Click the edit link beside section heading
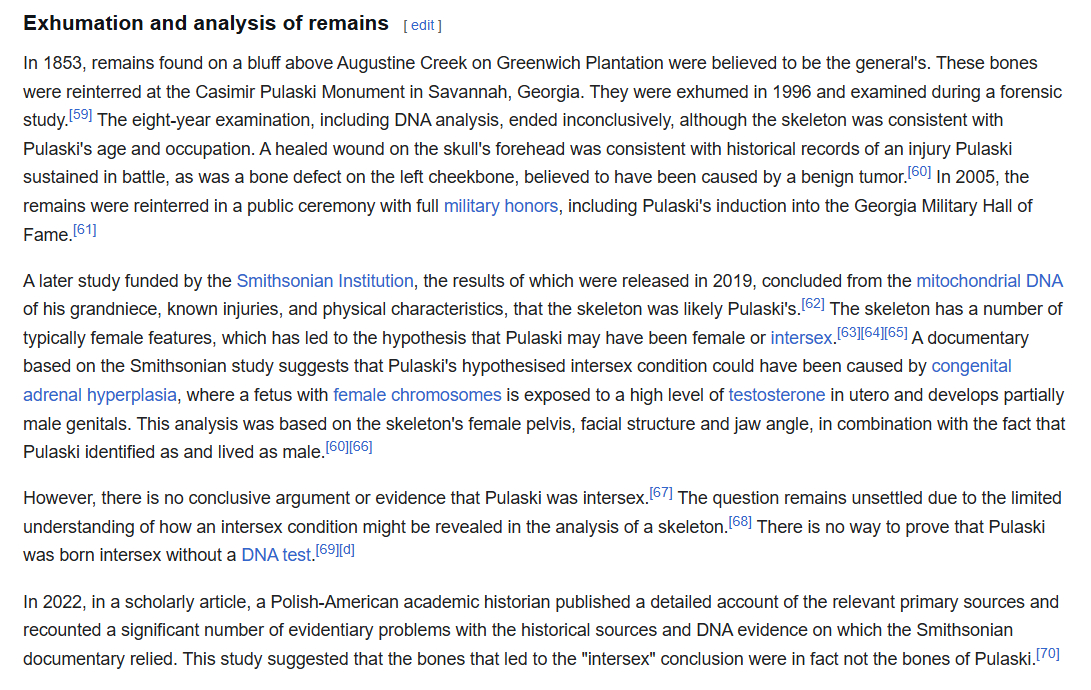The height and width of the screenshot is (690, 1091). 422,25
